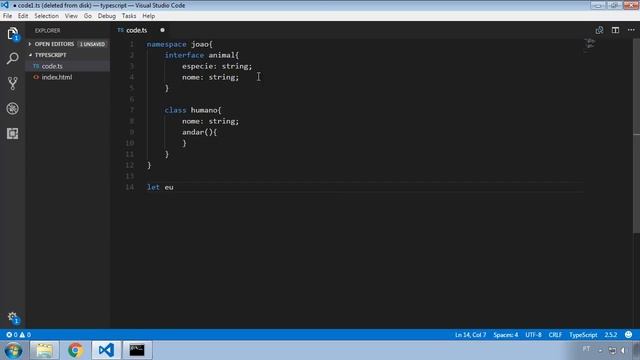
Task: Click the Split Editor icon
Action: click(x=615, y=30)
